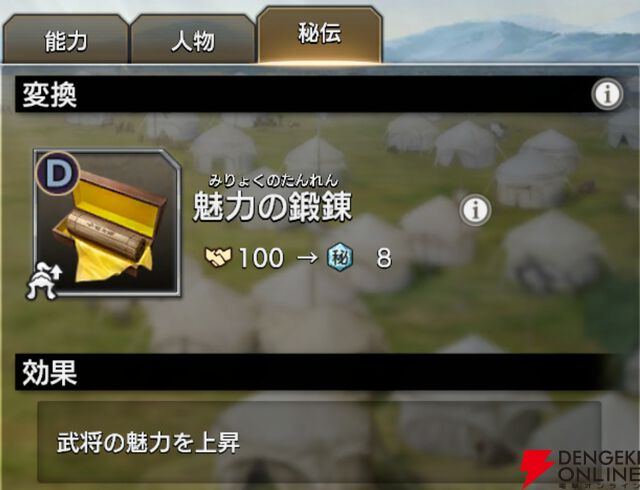The image size is (640, 490).
Task: Click the red Dengeki lightning logo
Action: tap(538, 469)
